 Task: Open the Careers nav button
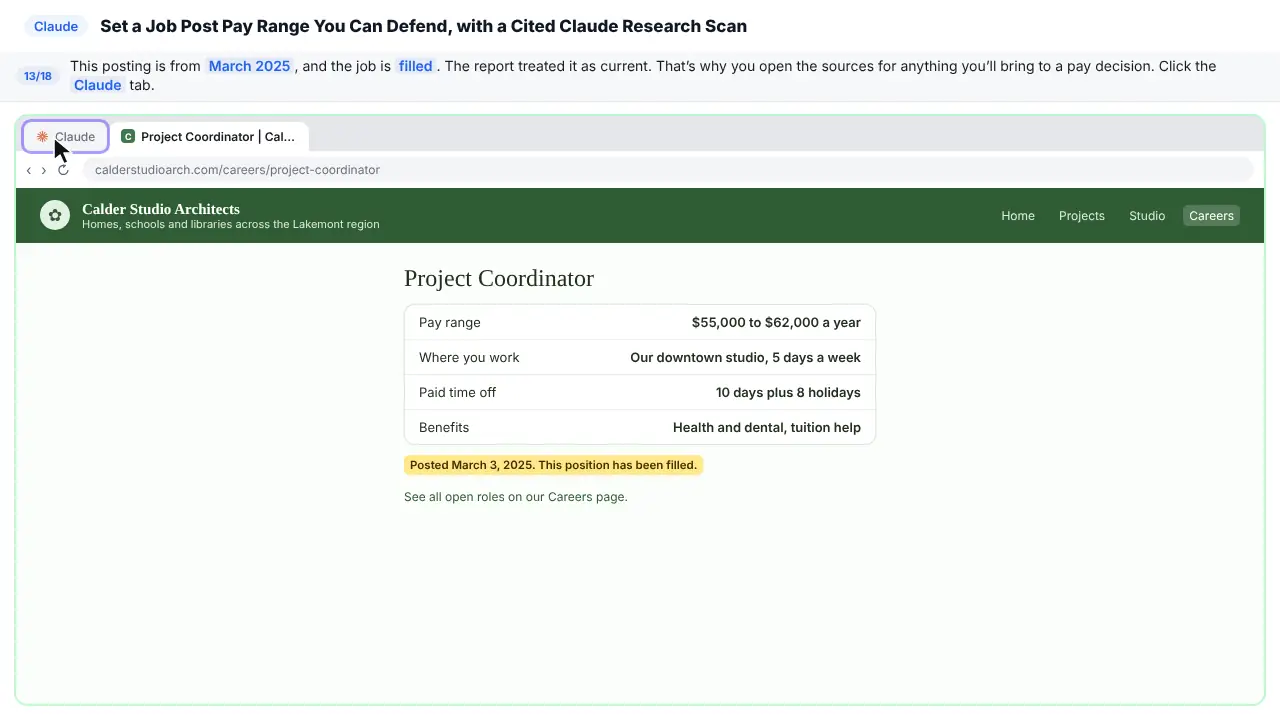point(1211,216)
